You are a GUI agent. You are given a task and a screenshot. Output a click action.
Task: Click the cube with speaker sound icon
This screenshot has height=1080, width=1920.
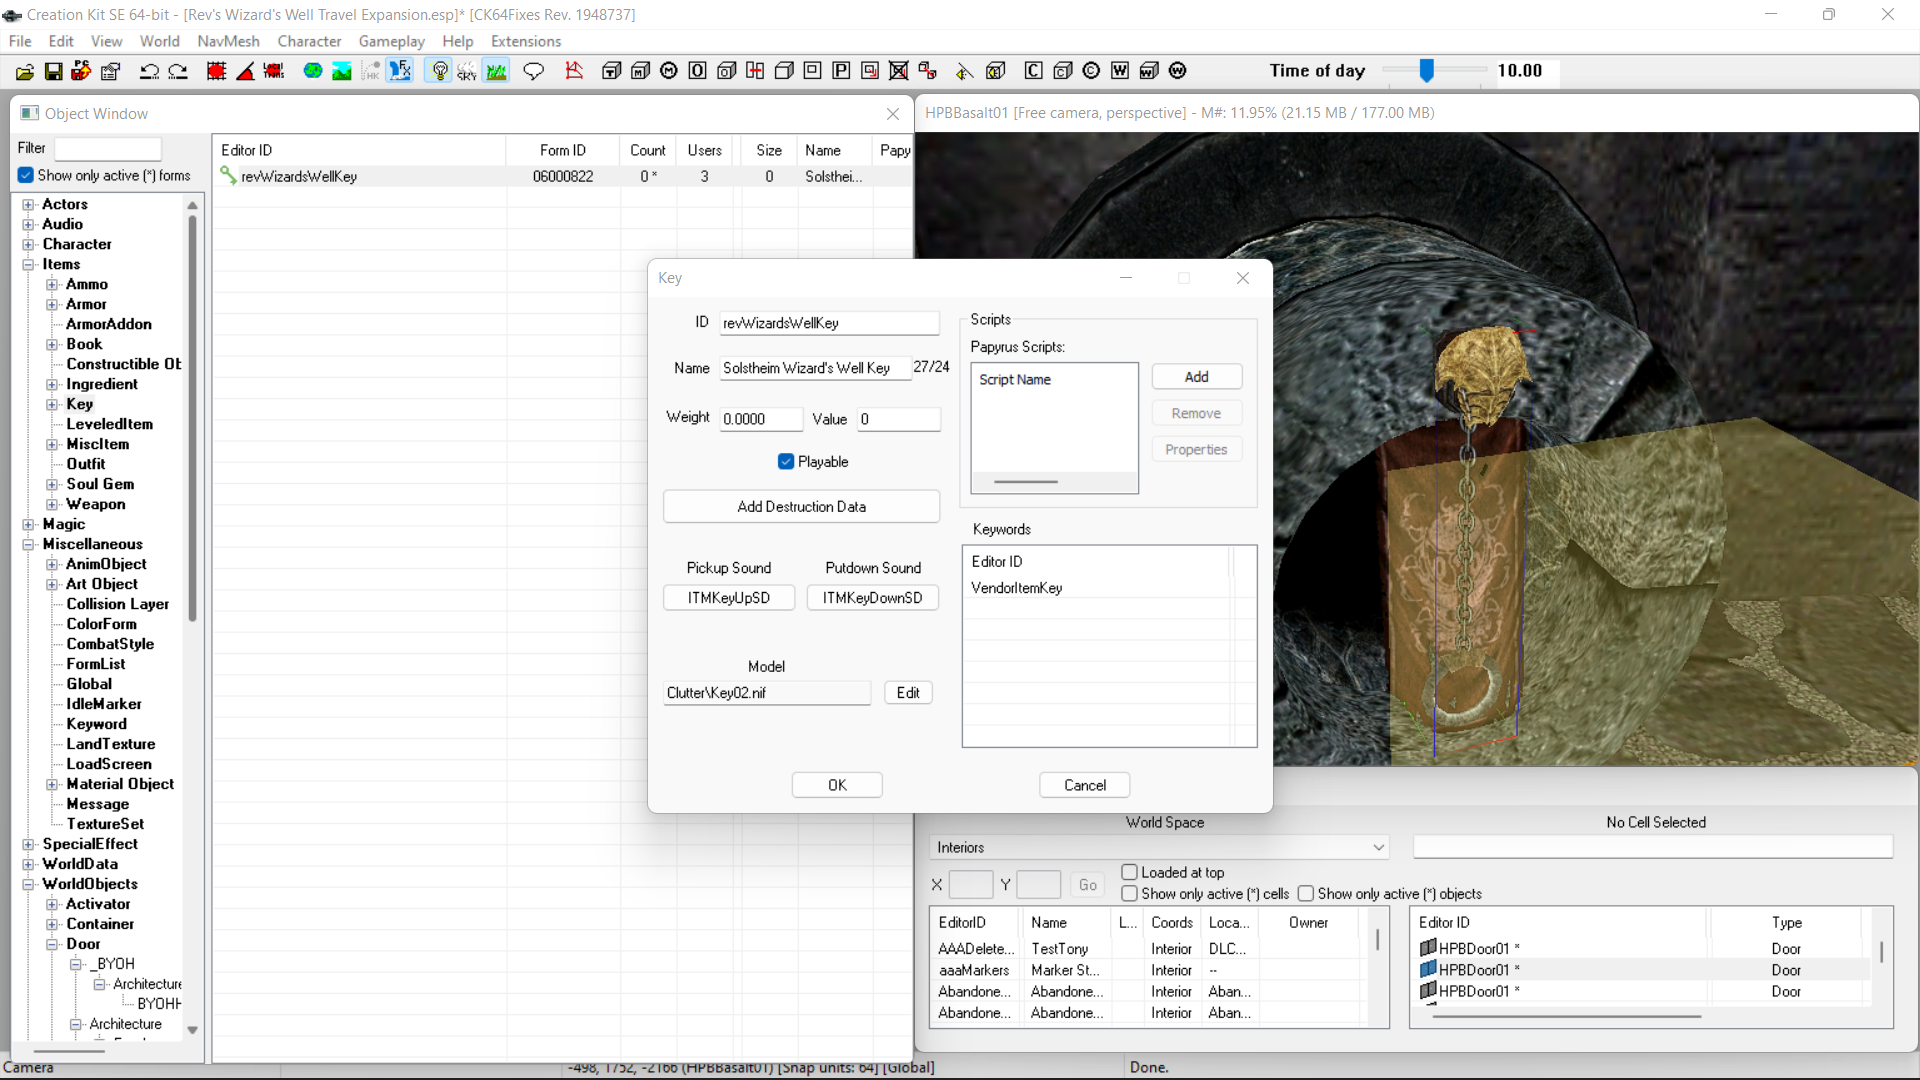pyautogui.click(x=996, y=71)
